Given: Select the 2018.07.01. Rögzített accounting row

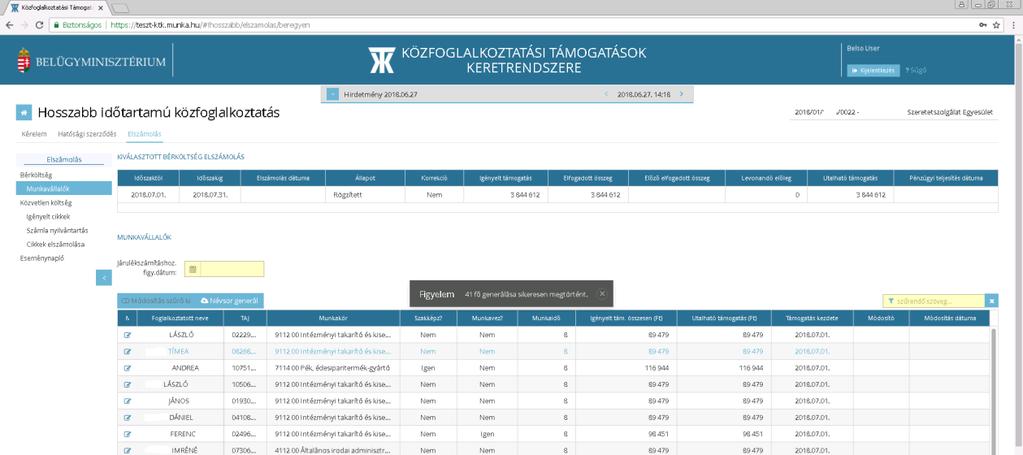Looking at the screenshot, I should coord(558,195).
